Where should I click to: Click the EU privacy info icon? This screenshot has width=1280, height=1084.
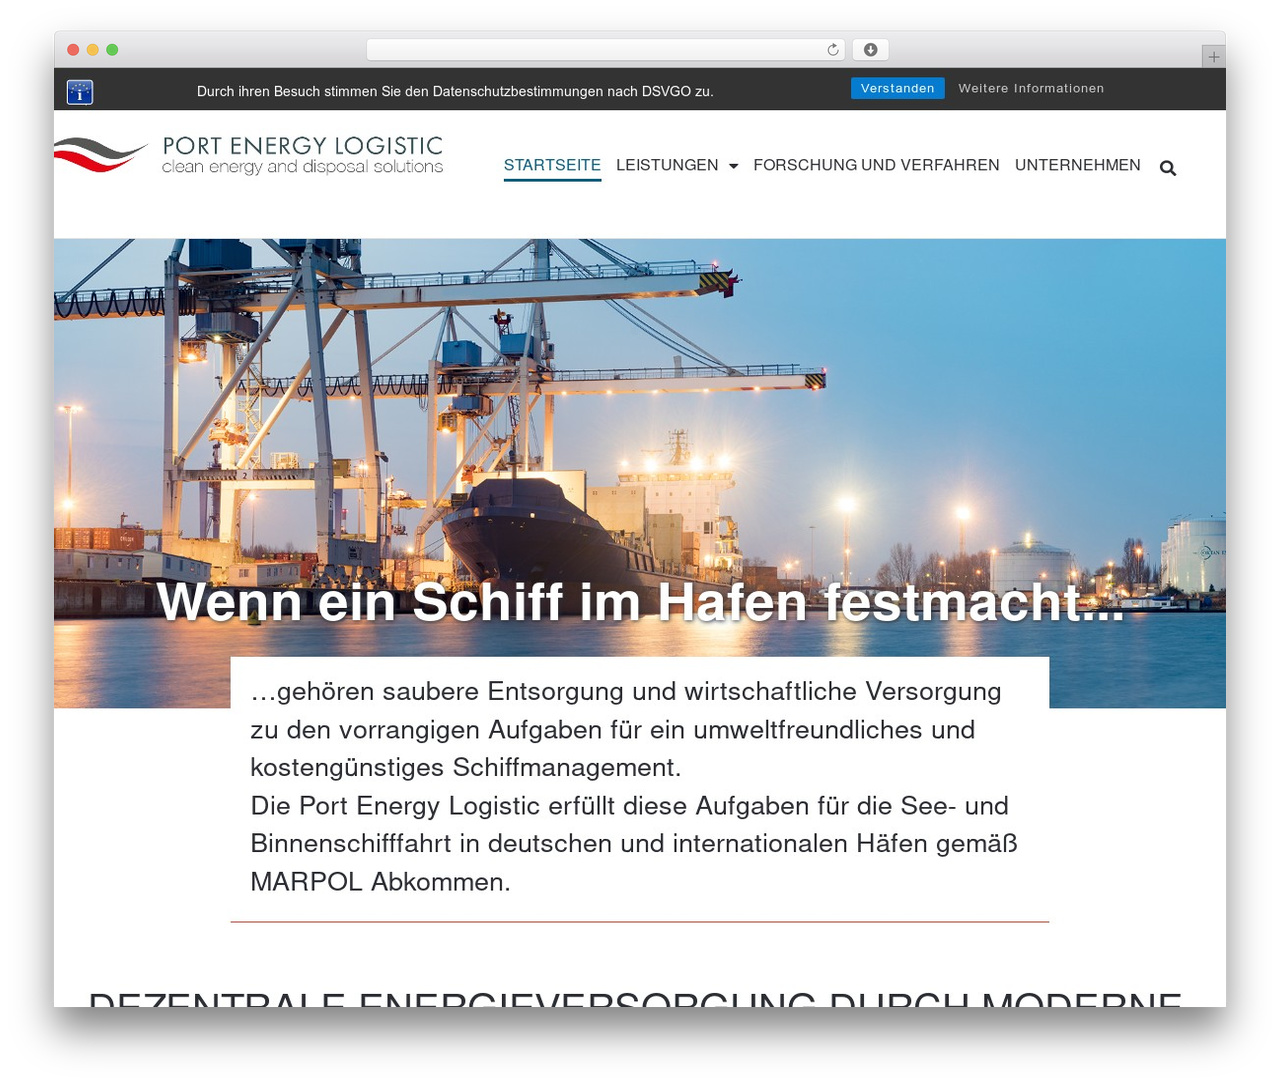tap(80, 92)
